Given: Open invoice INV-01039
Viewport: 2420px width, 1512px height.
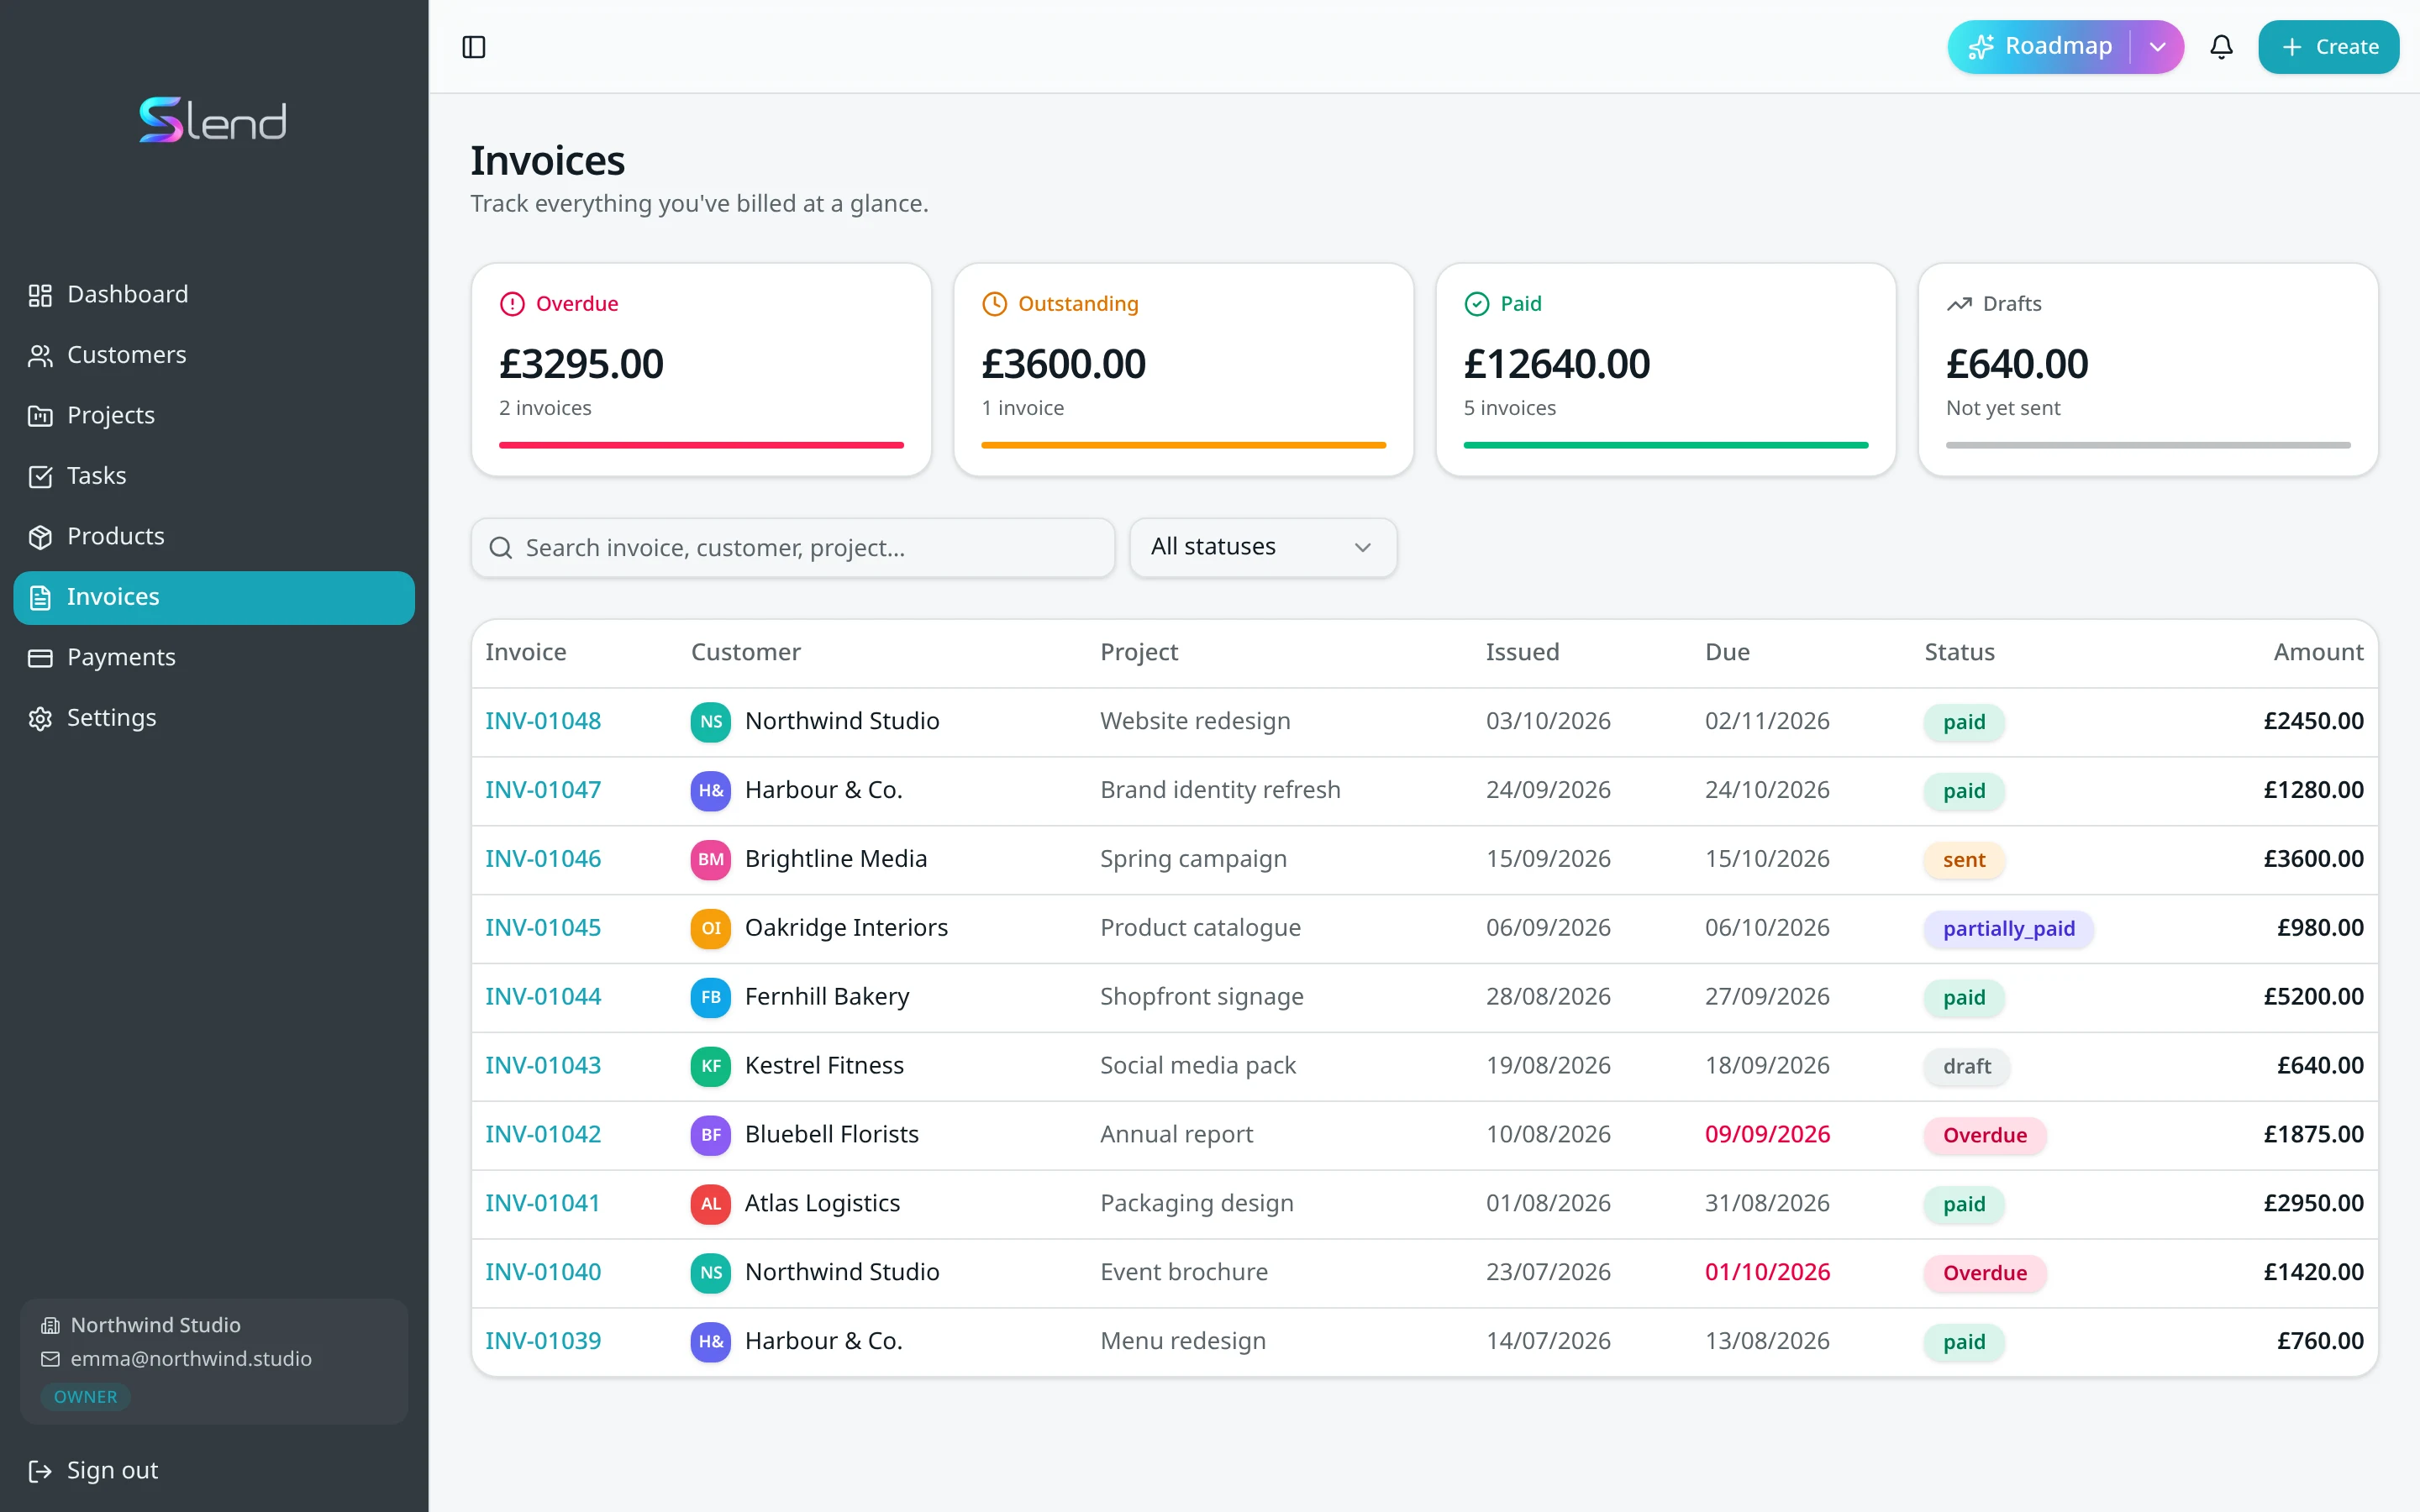Looking at the screenshot, I should point(543,1341).
